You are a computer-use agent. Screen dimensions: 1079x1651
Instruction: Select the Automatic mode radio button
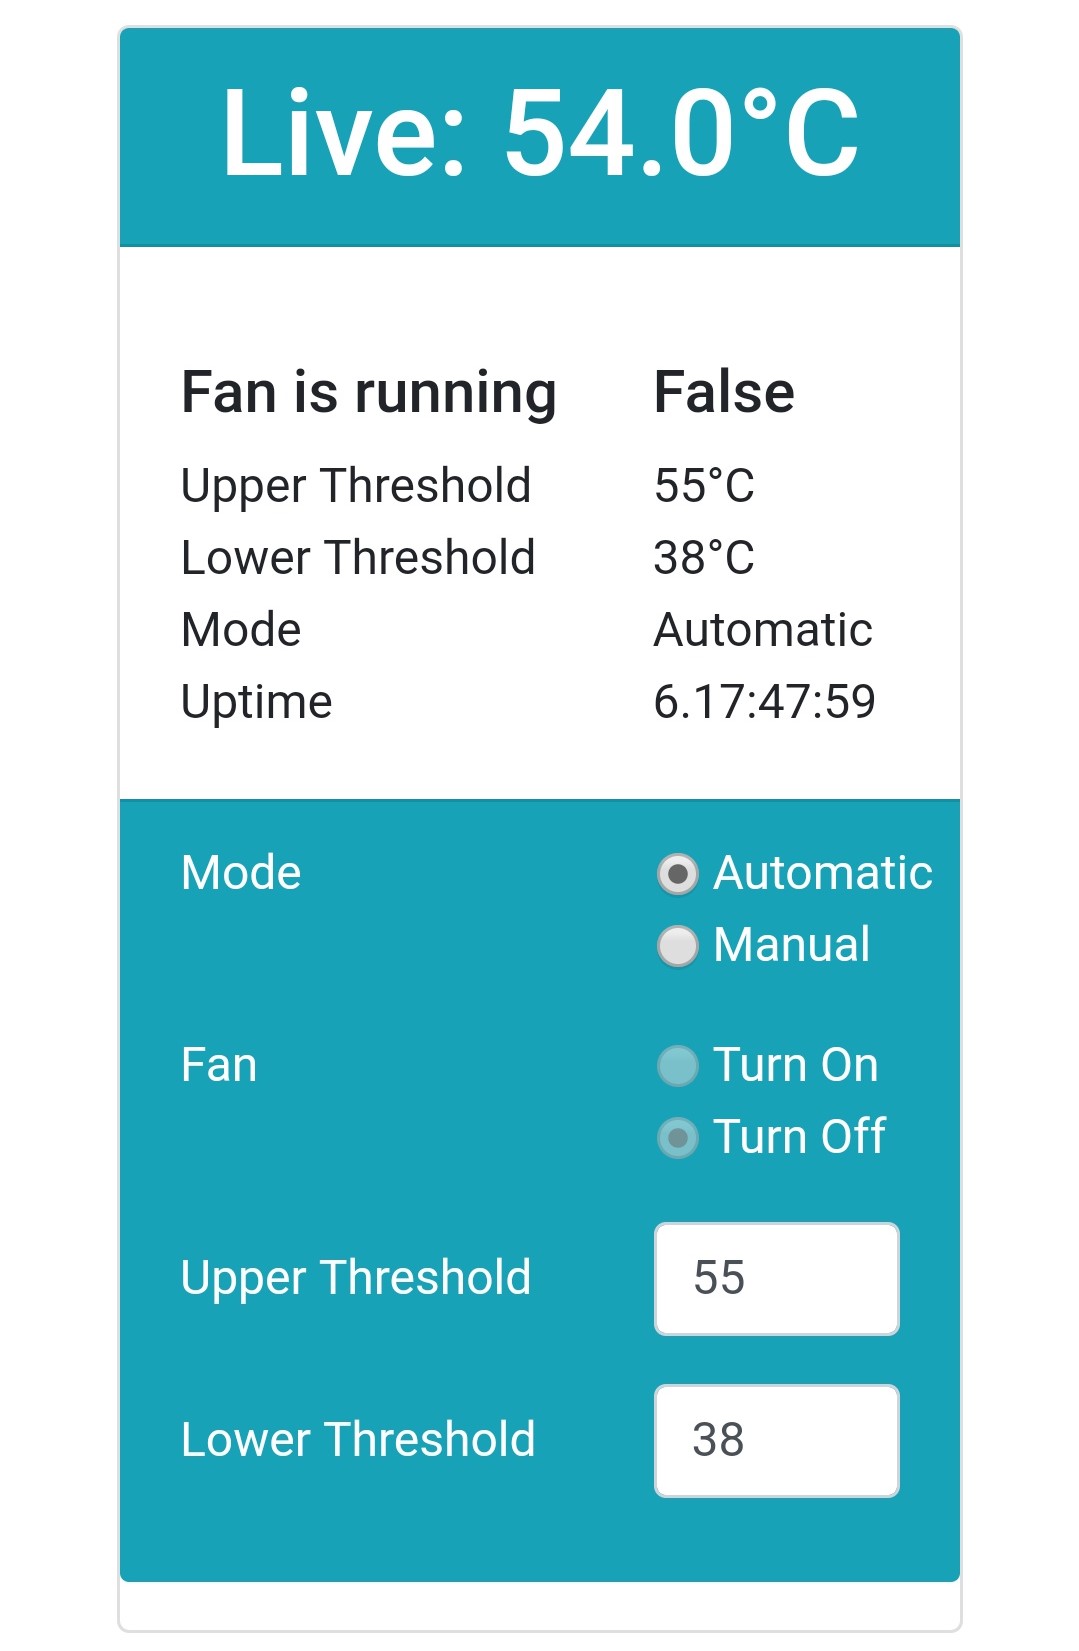point(677,874)
